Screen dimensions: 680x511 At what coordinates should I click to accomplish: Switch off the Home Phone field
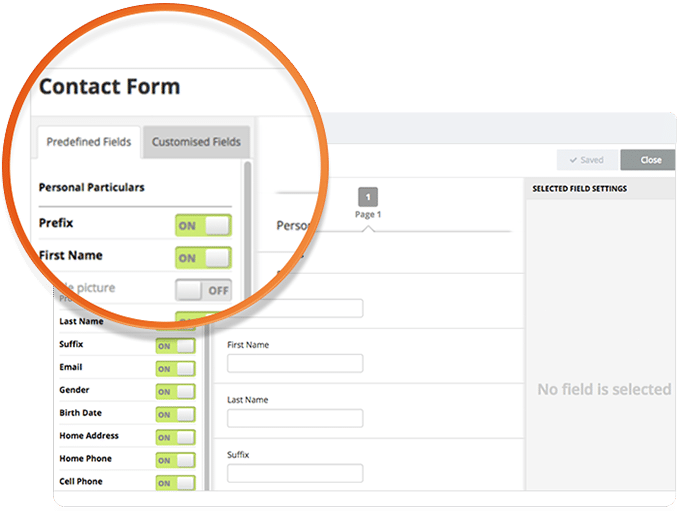[x=176, y=460]
